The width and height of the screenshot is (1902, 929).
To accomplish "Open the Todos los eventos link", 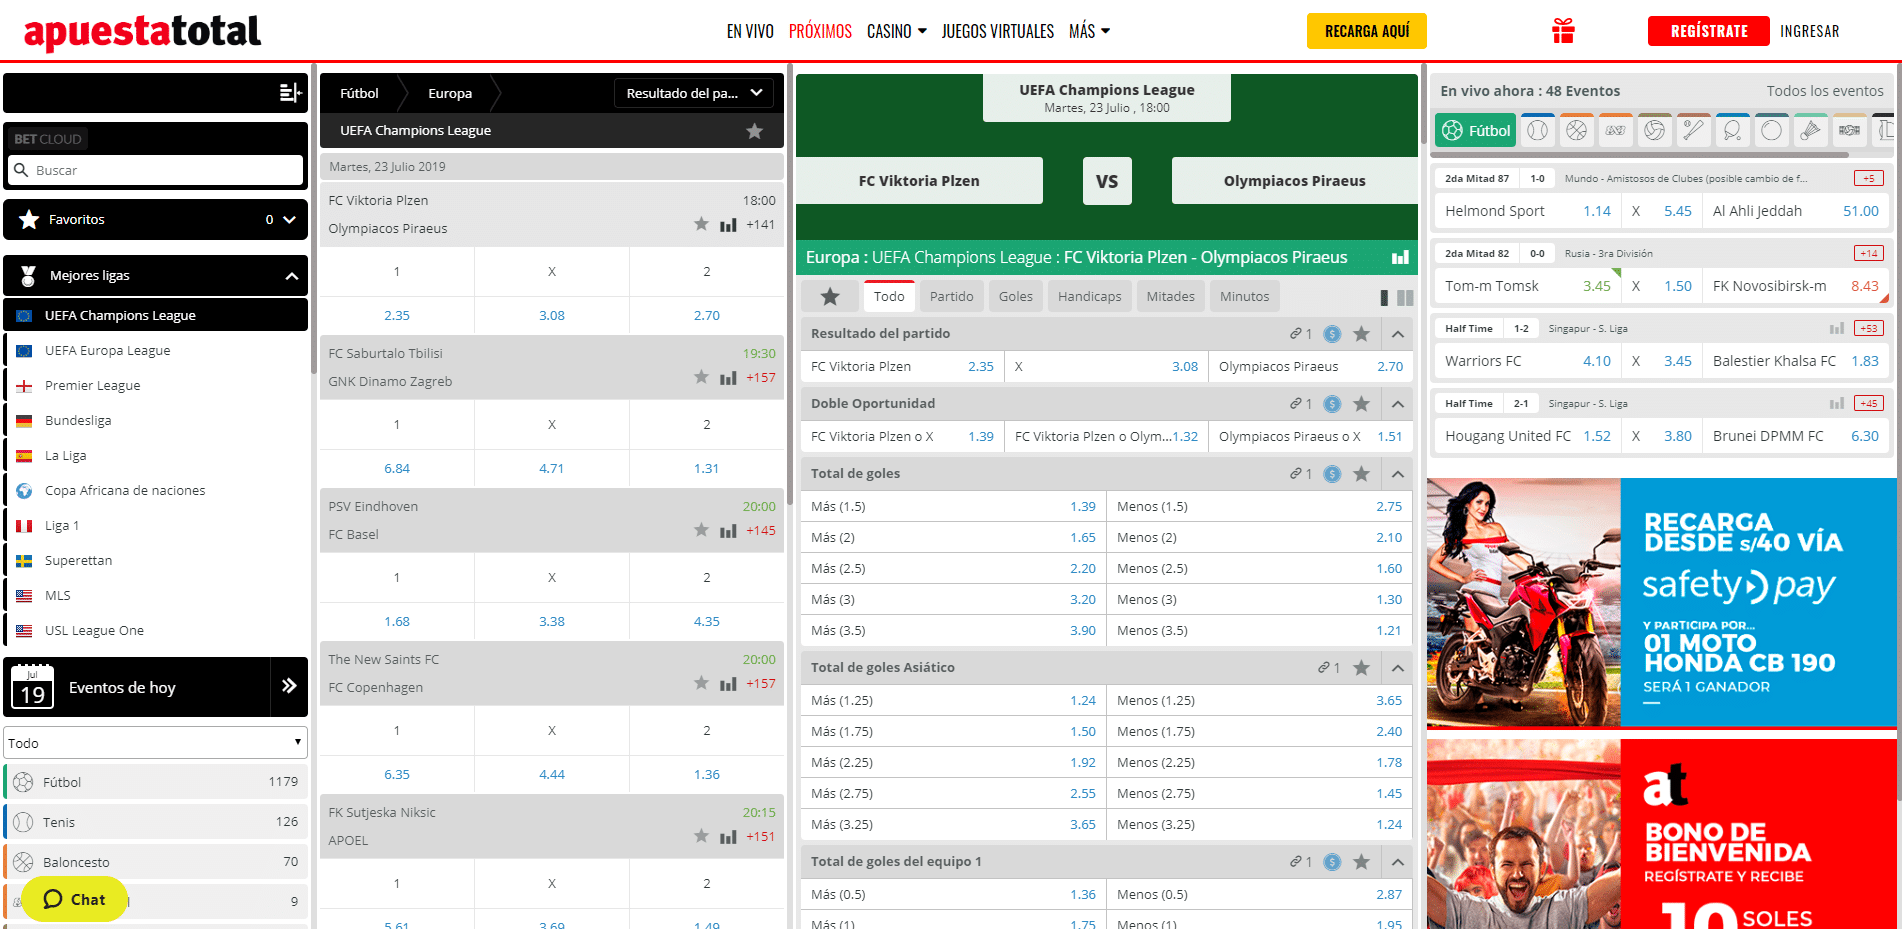I will (1824, 91).
